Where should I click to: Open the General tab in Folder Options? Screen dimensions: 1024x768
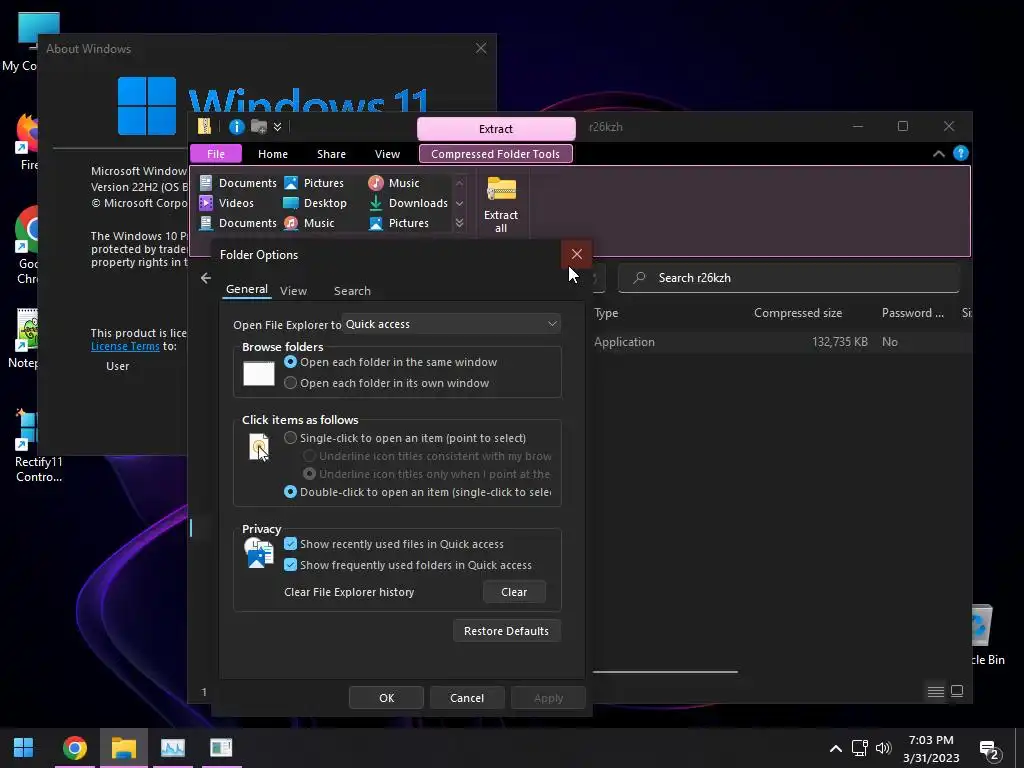coord(247,289)
